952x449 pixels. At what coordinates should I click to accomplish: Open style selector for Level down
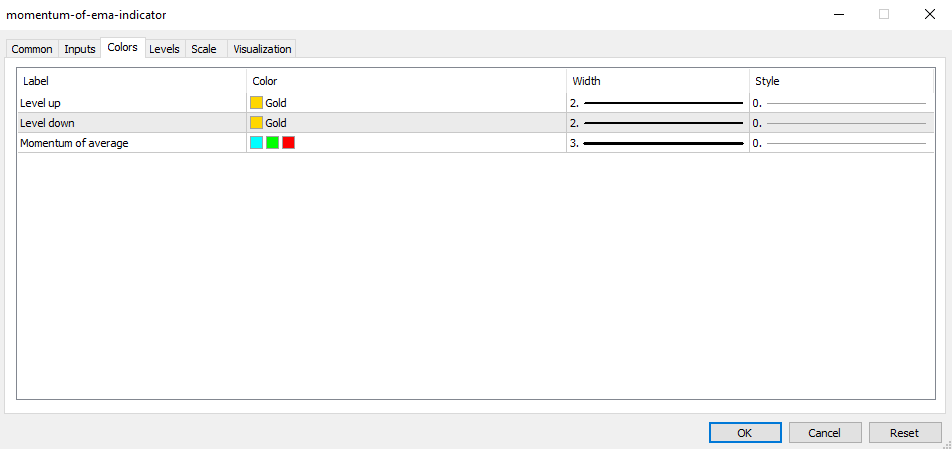pyautogui.click(x=842, y=123)
